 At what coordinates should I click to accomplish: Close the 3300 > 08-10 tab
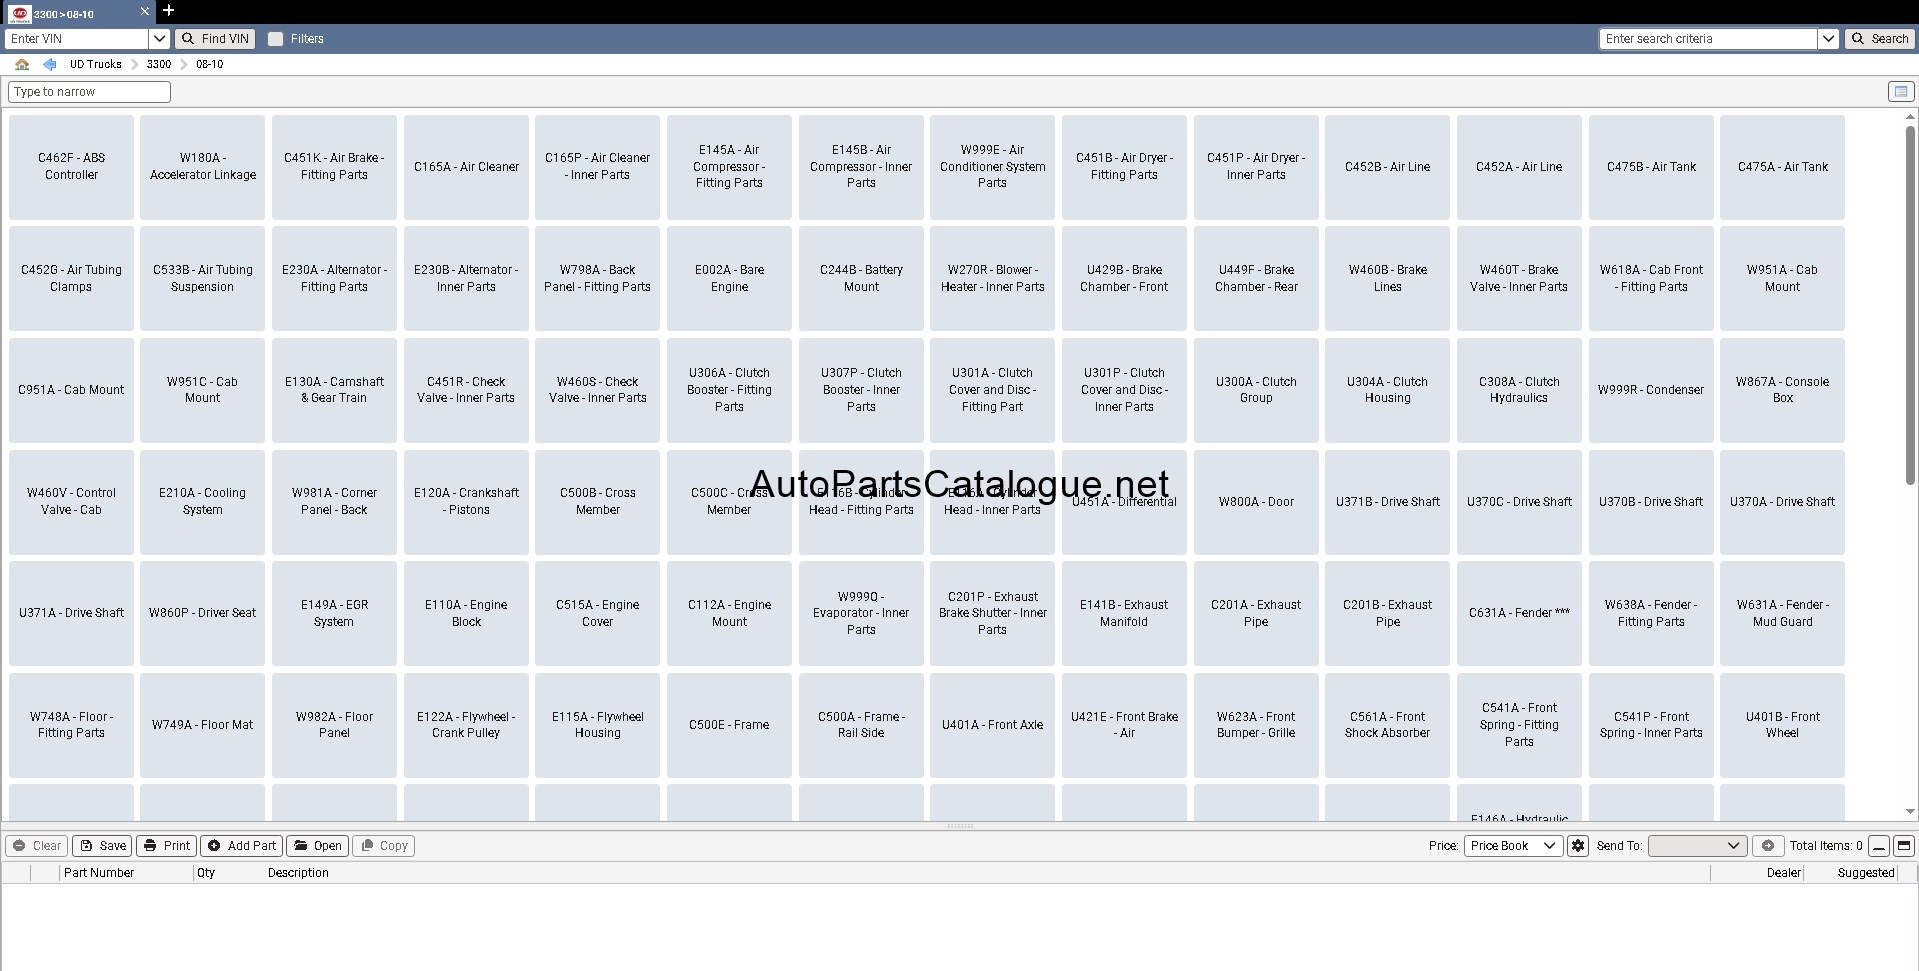[x=145, y=12]
